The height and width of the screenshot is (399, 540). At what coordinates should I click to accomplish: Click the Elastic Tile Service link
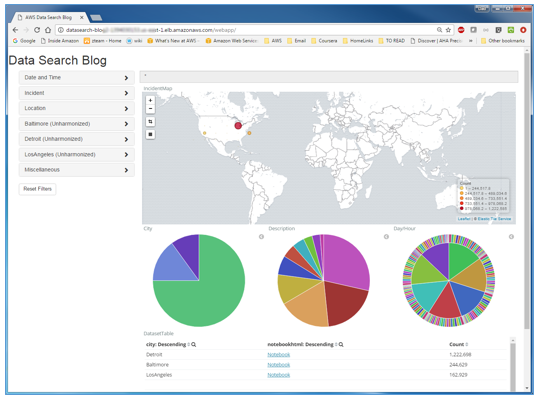pyautogui.click(x=494, y=219)
